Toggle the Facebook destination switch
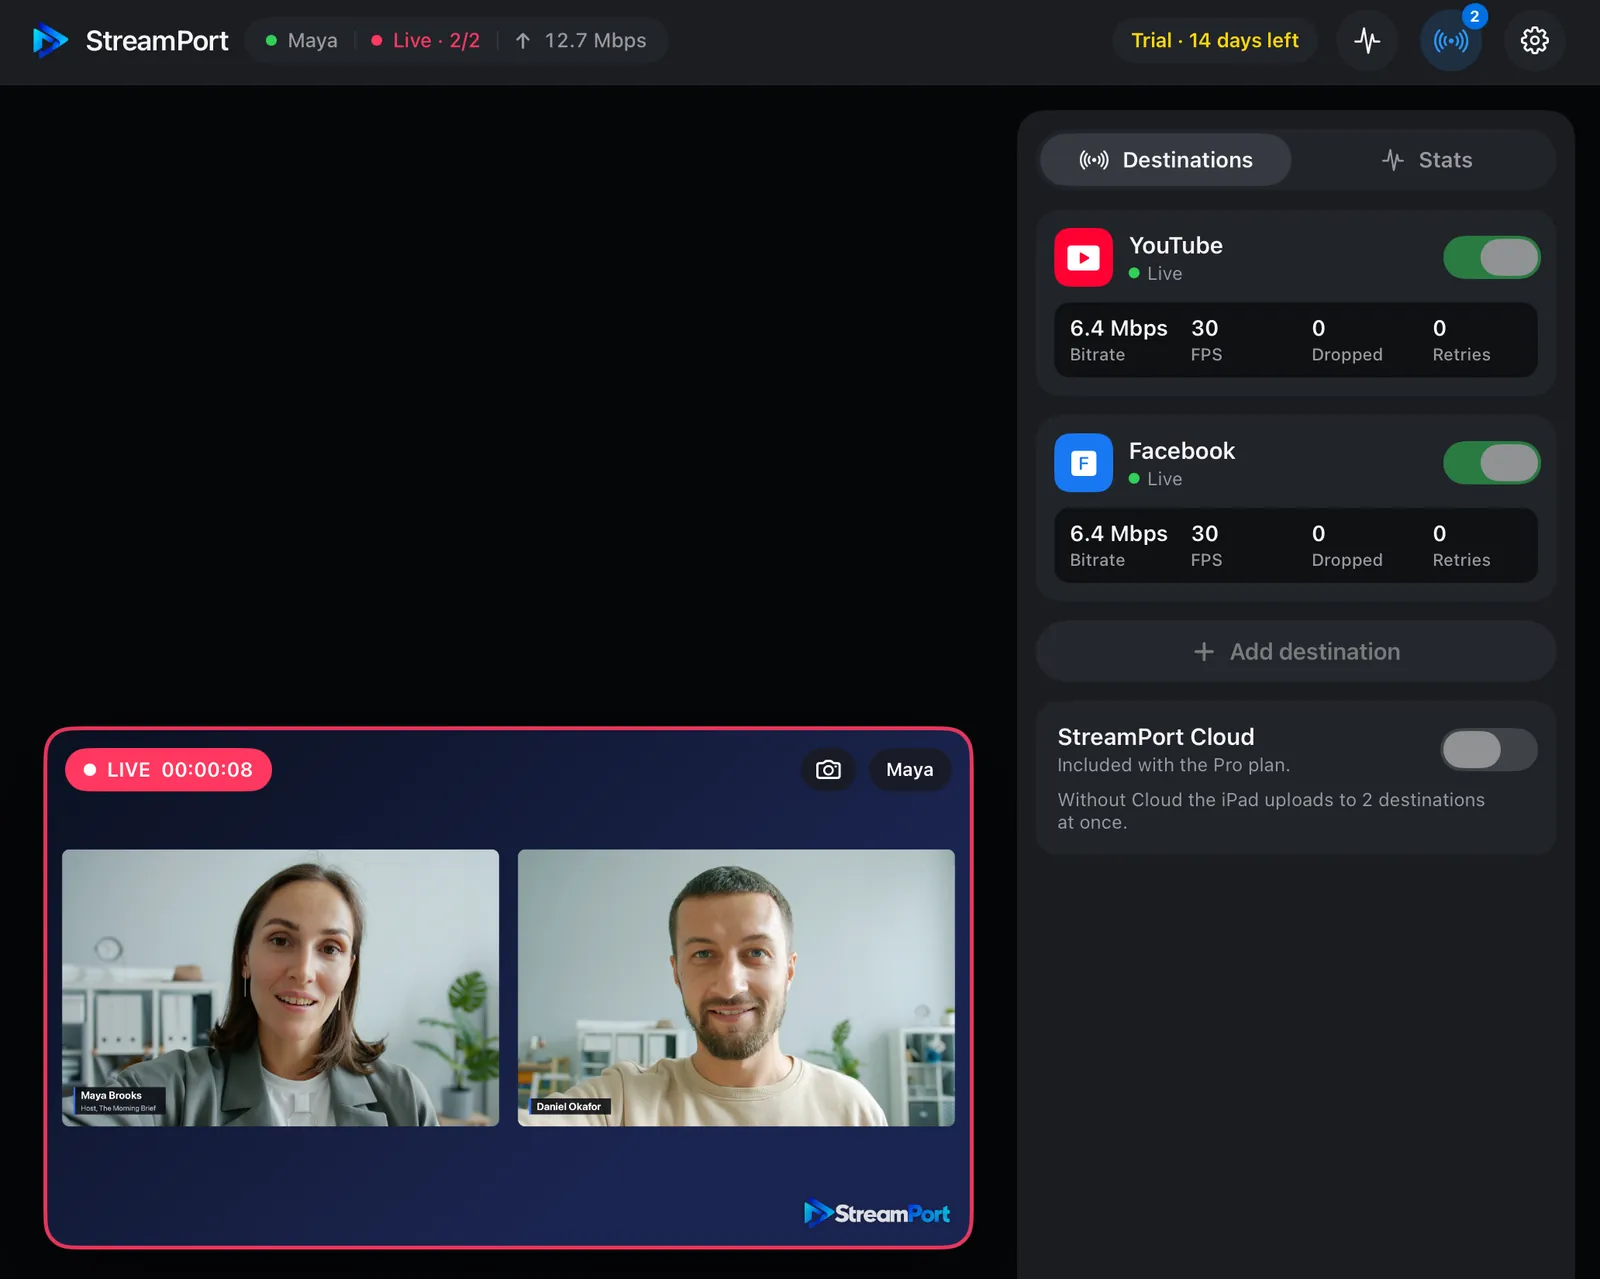Viewport: 1600px width, 1279px height. click(x=1491, y=463)
